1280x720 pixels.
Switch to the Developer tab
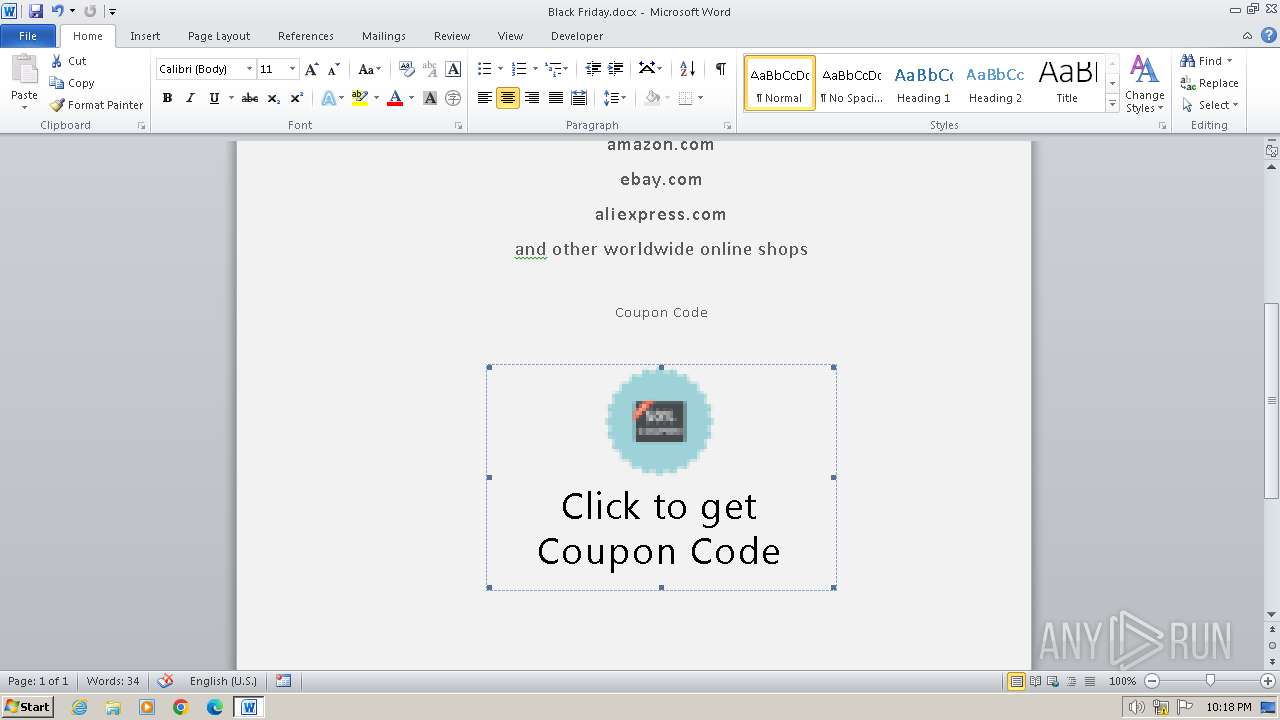pos(577,36)
